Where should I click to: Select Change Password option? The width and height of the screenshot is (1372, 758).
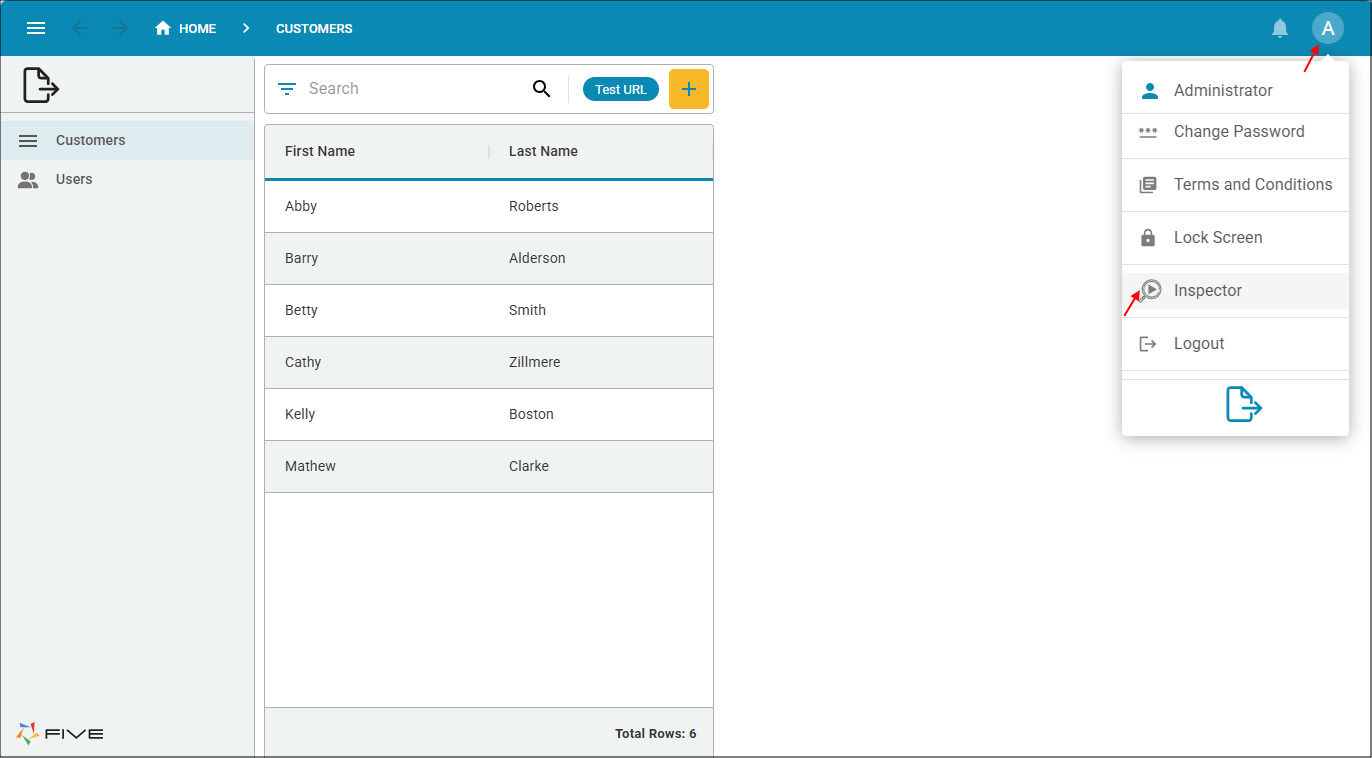point(1238,132)
